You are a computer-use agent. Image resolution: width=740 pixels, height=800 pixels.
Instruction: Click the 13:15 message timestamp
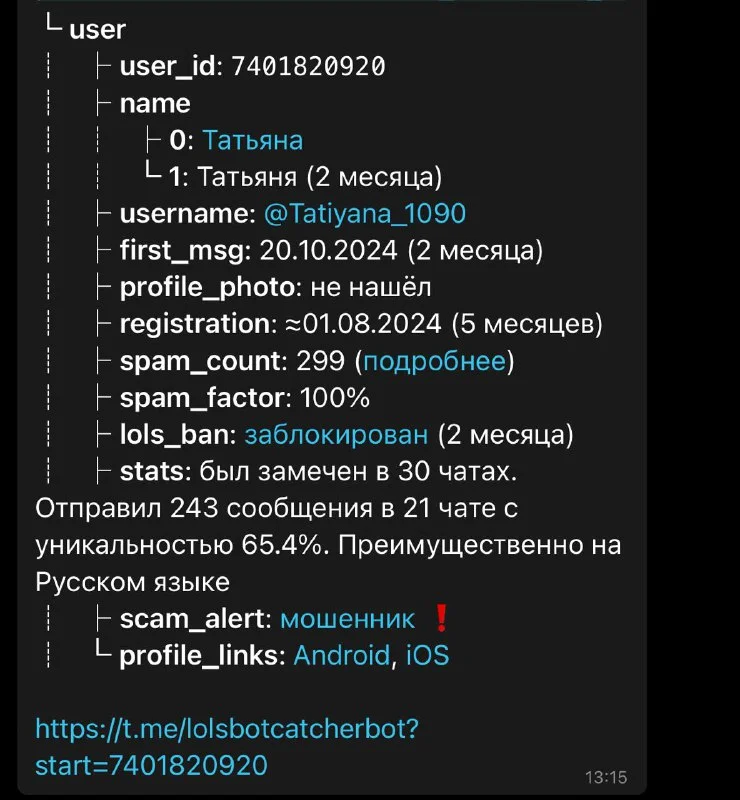[x=606, y=776]
